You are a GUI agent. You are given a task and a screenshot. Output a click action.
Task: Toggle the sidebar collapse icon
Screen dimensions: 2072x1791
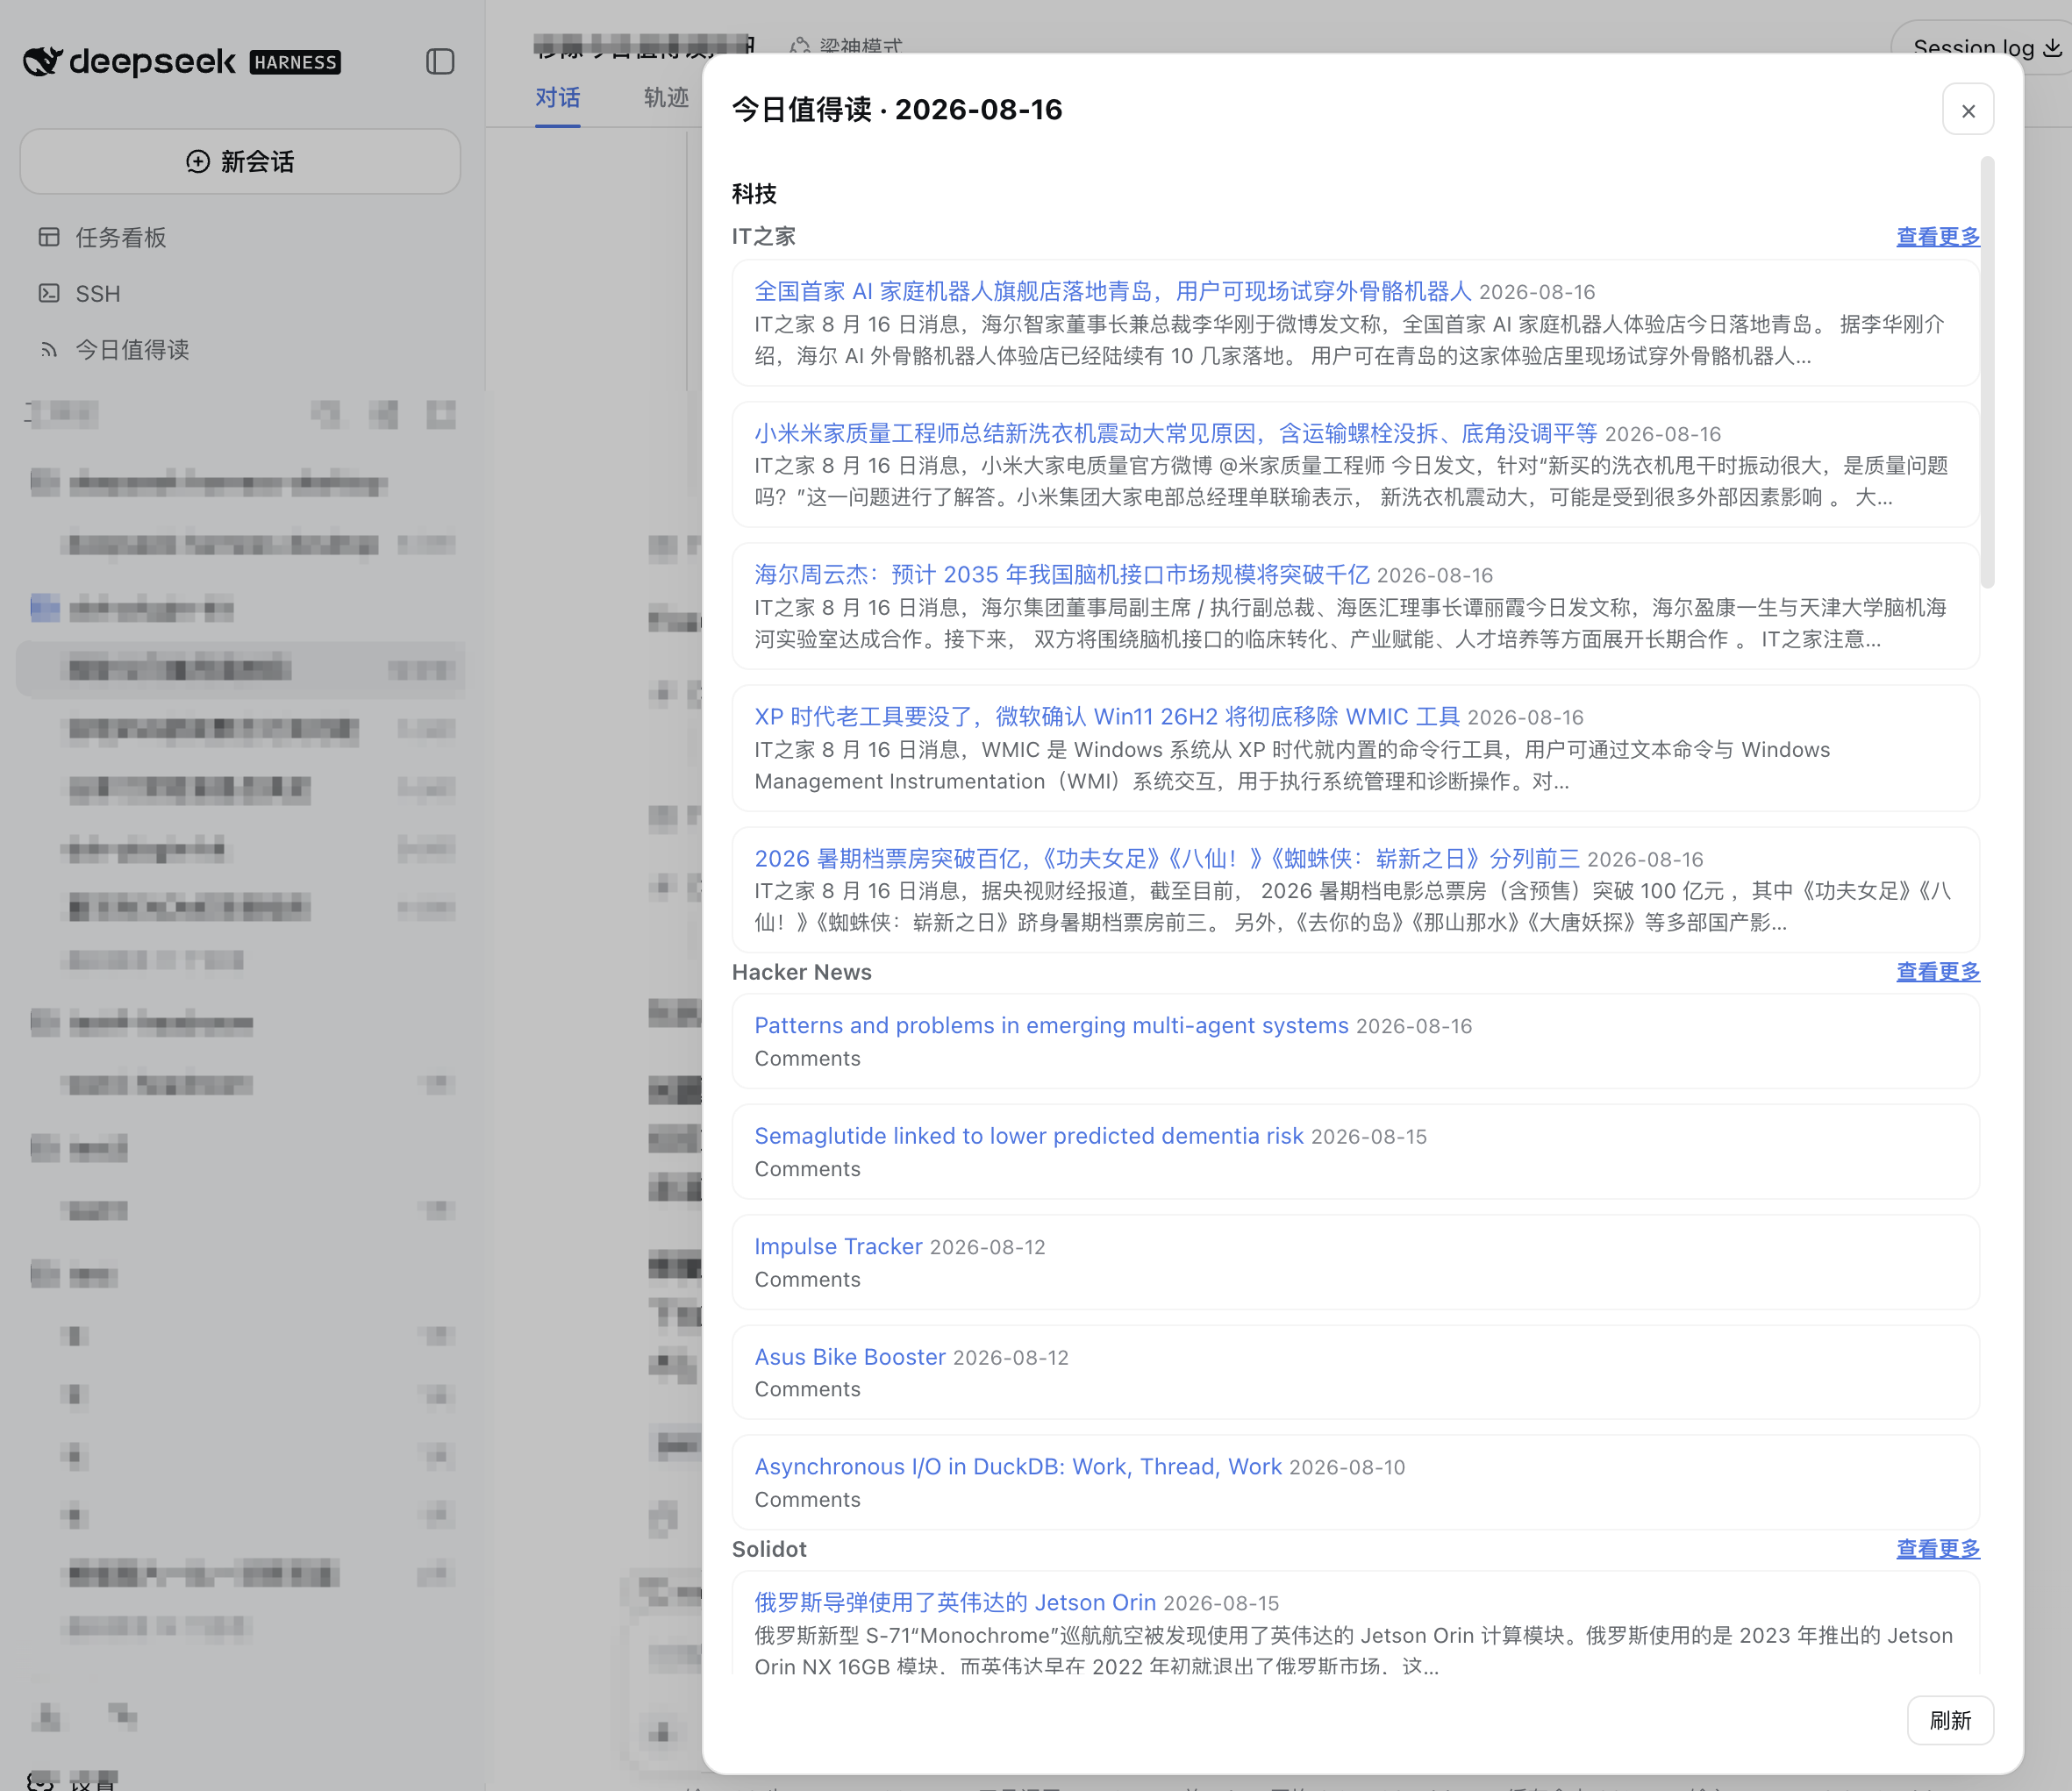440,62
